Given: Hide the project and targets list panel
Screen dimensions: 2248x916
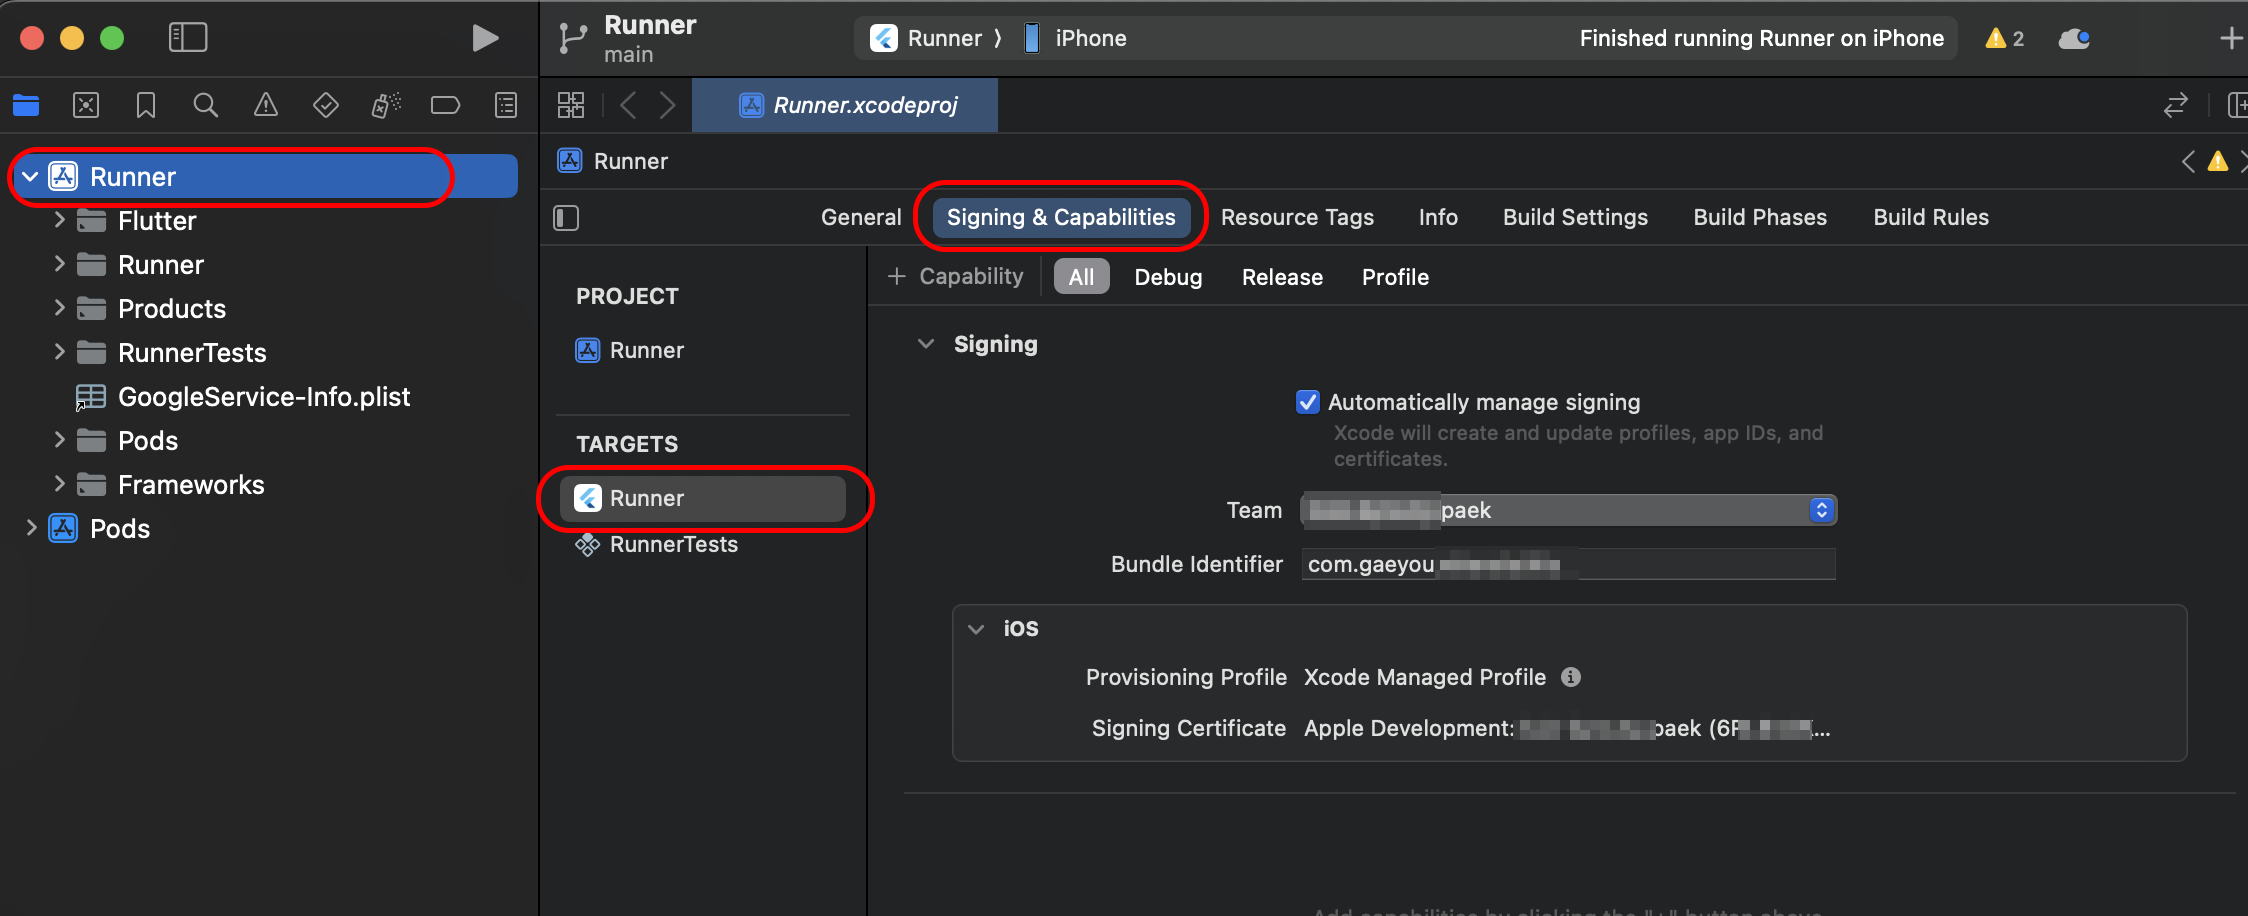Looking at the screenshot, I should point(566,218).
